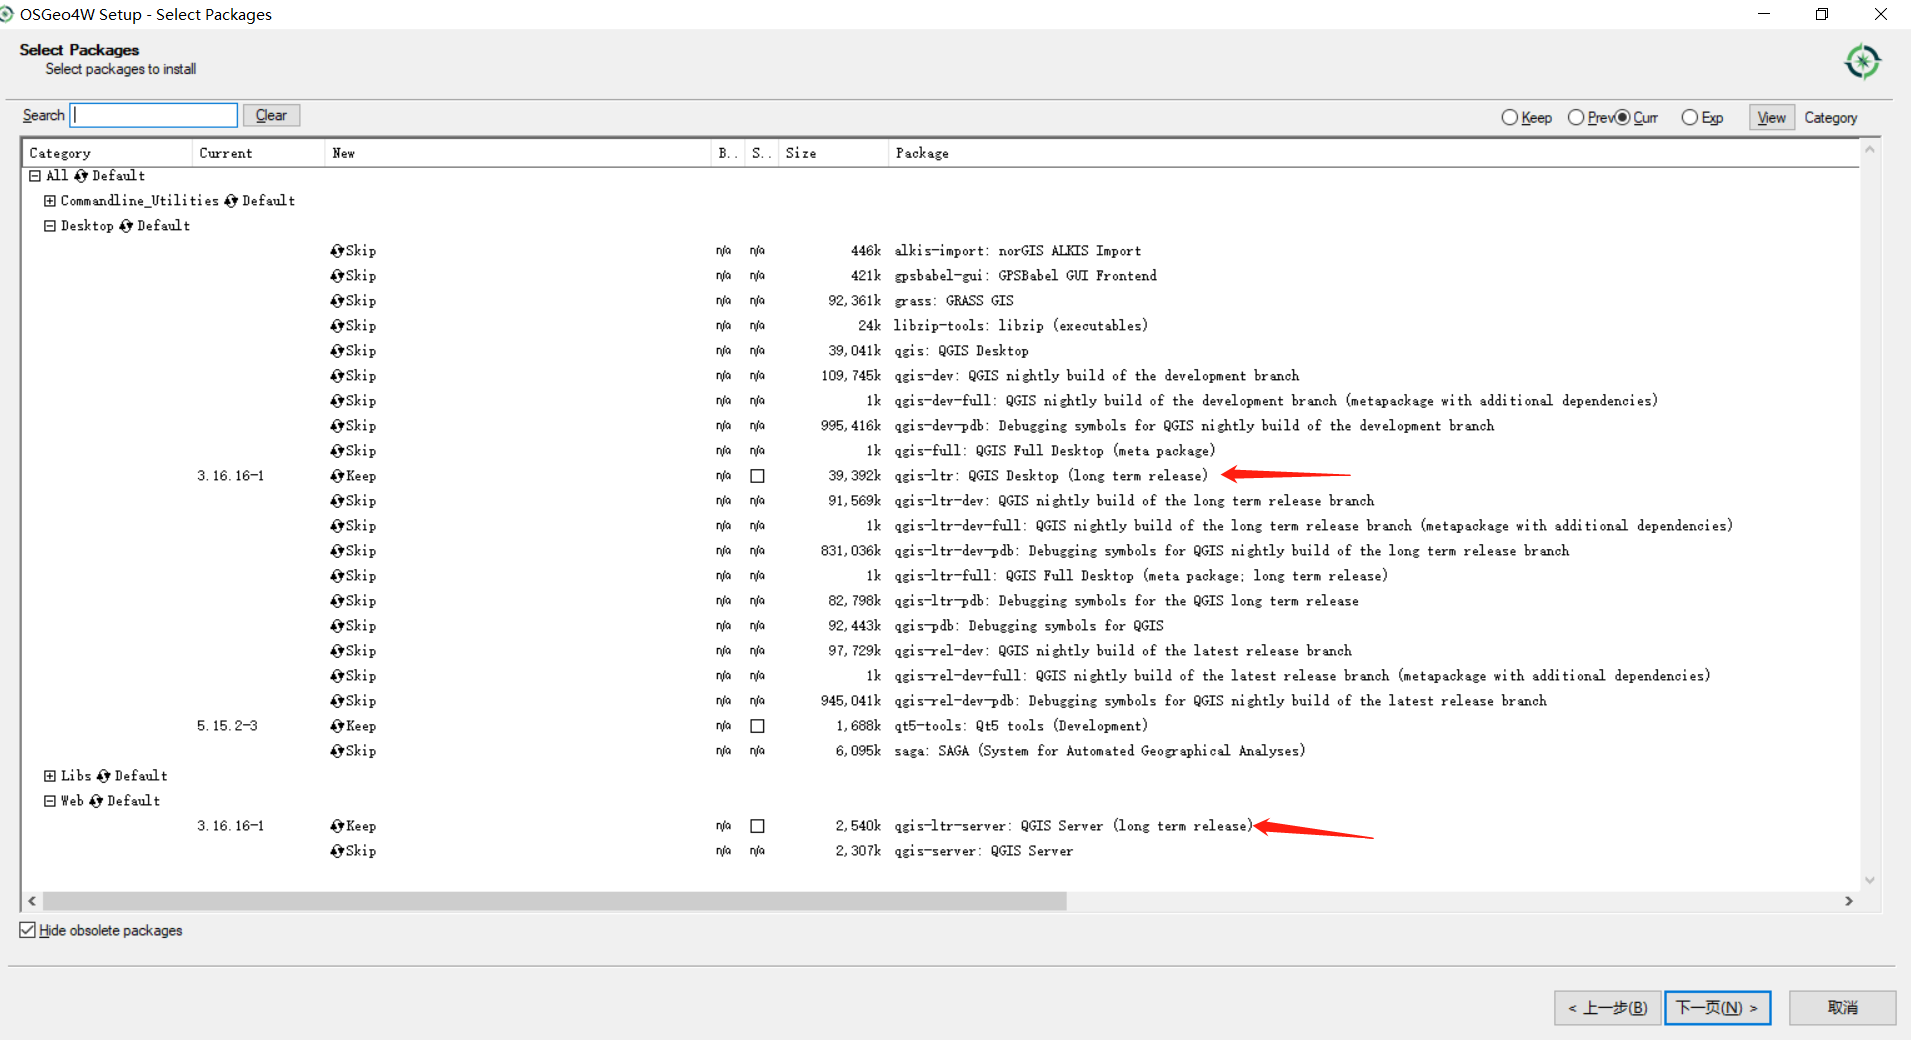
Task: Cycle action icon for qgis-dev-pdb package
Action: [x=337, y=426]
